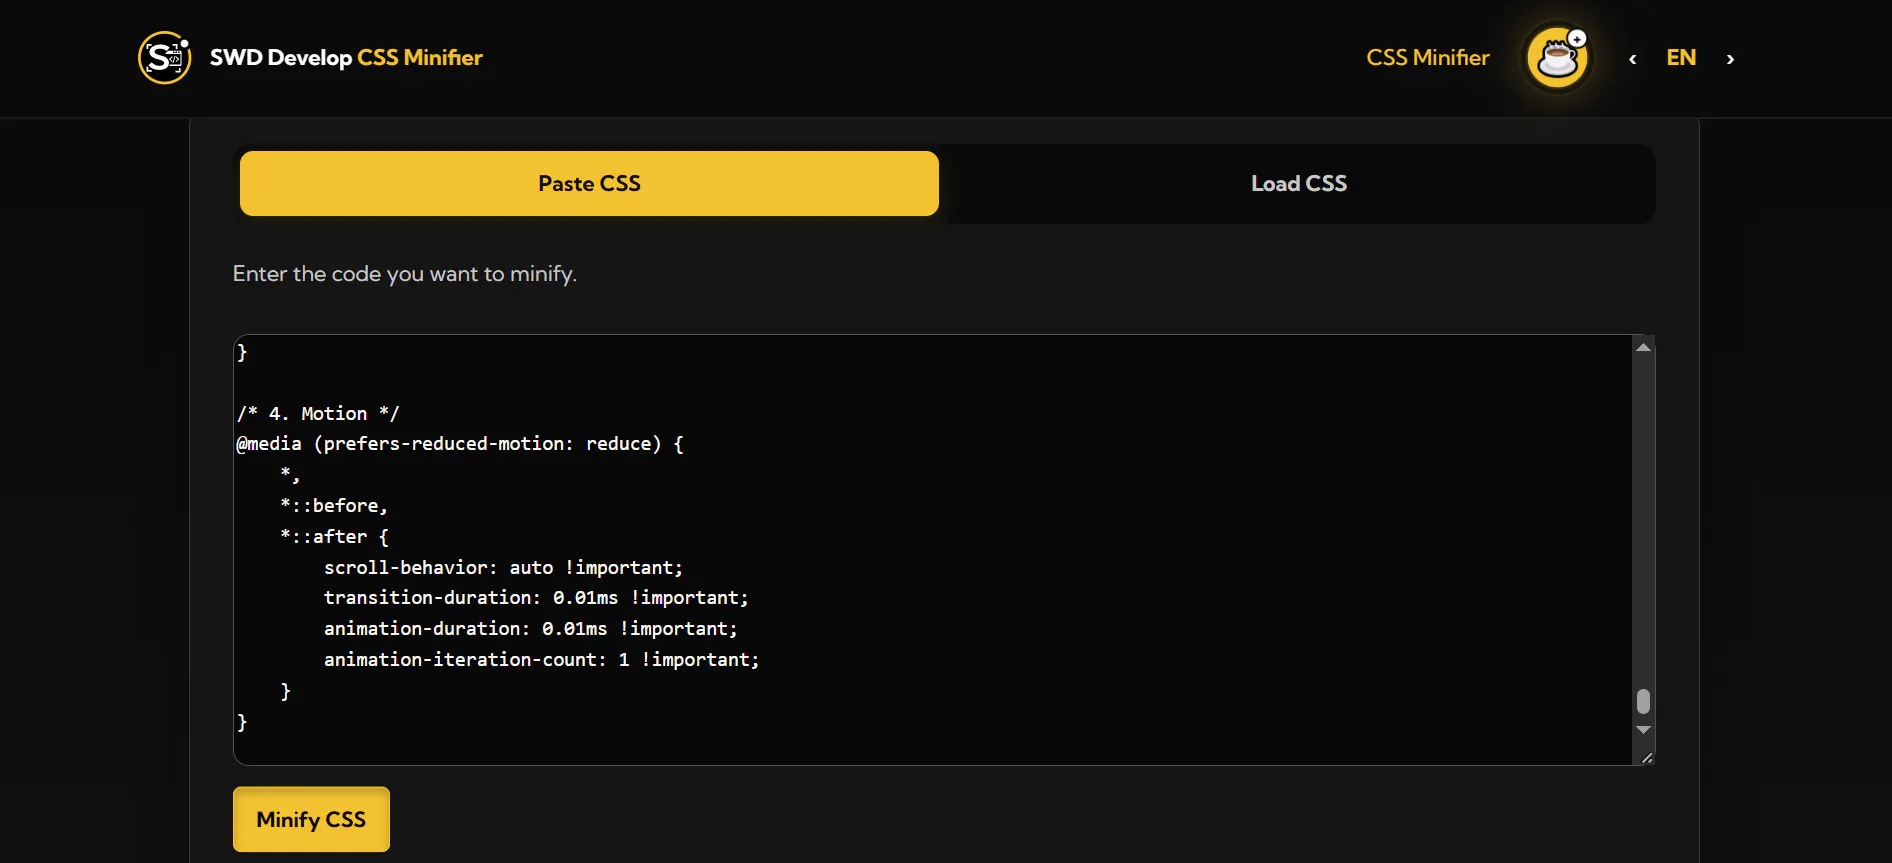Click the 'scroll-behavior: auto !important;' line
The image size is (1892, 863).
coord(503,568)
